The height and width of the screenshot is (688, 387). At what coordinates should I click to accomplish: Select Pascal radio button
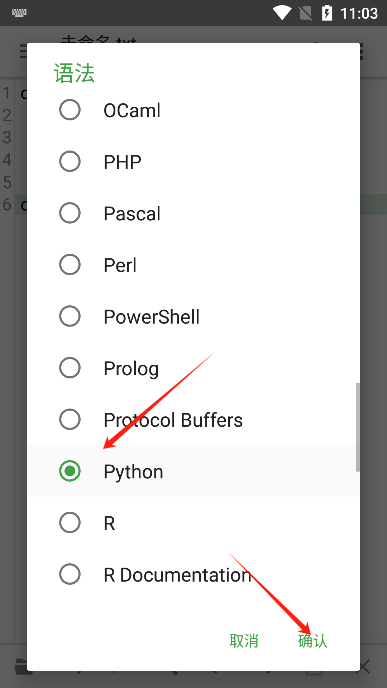[x=70, y=213]
